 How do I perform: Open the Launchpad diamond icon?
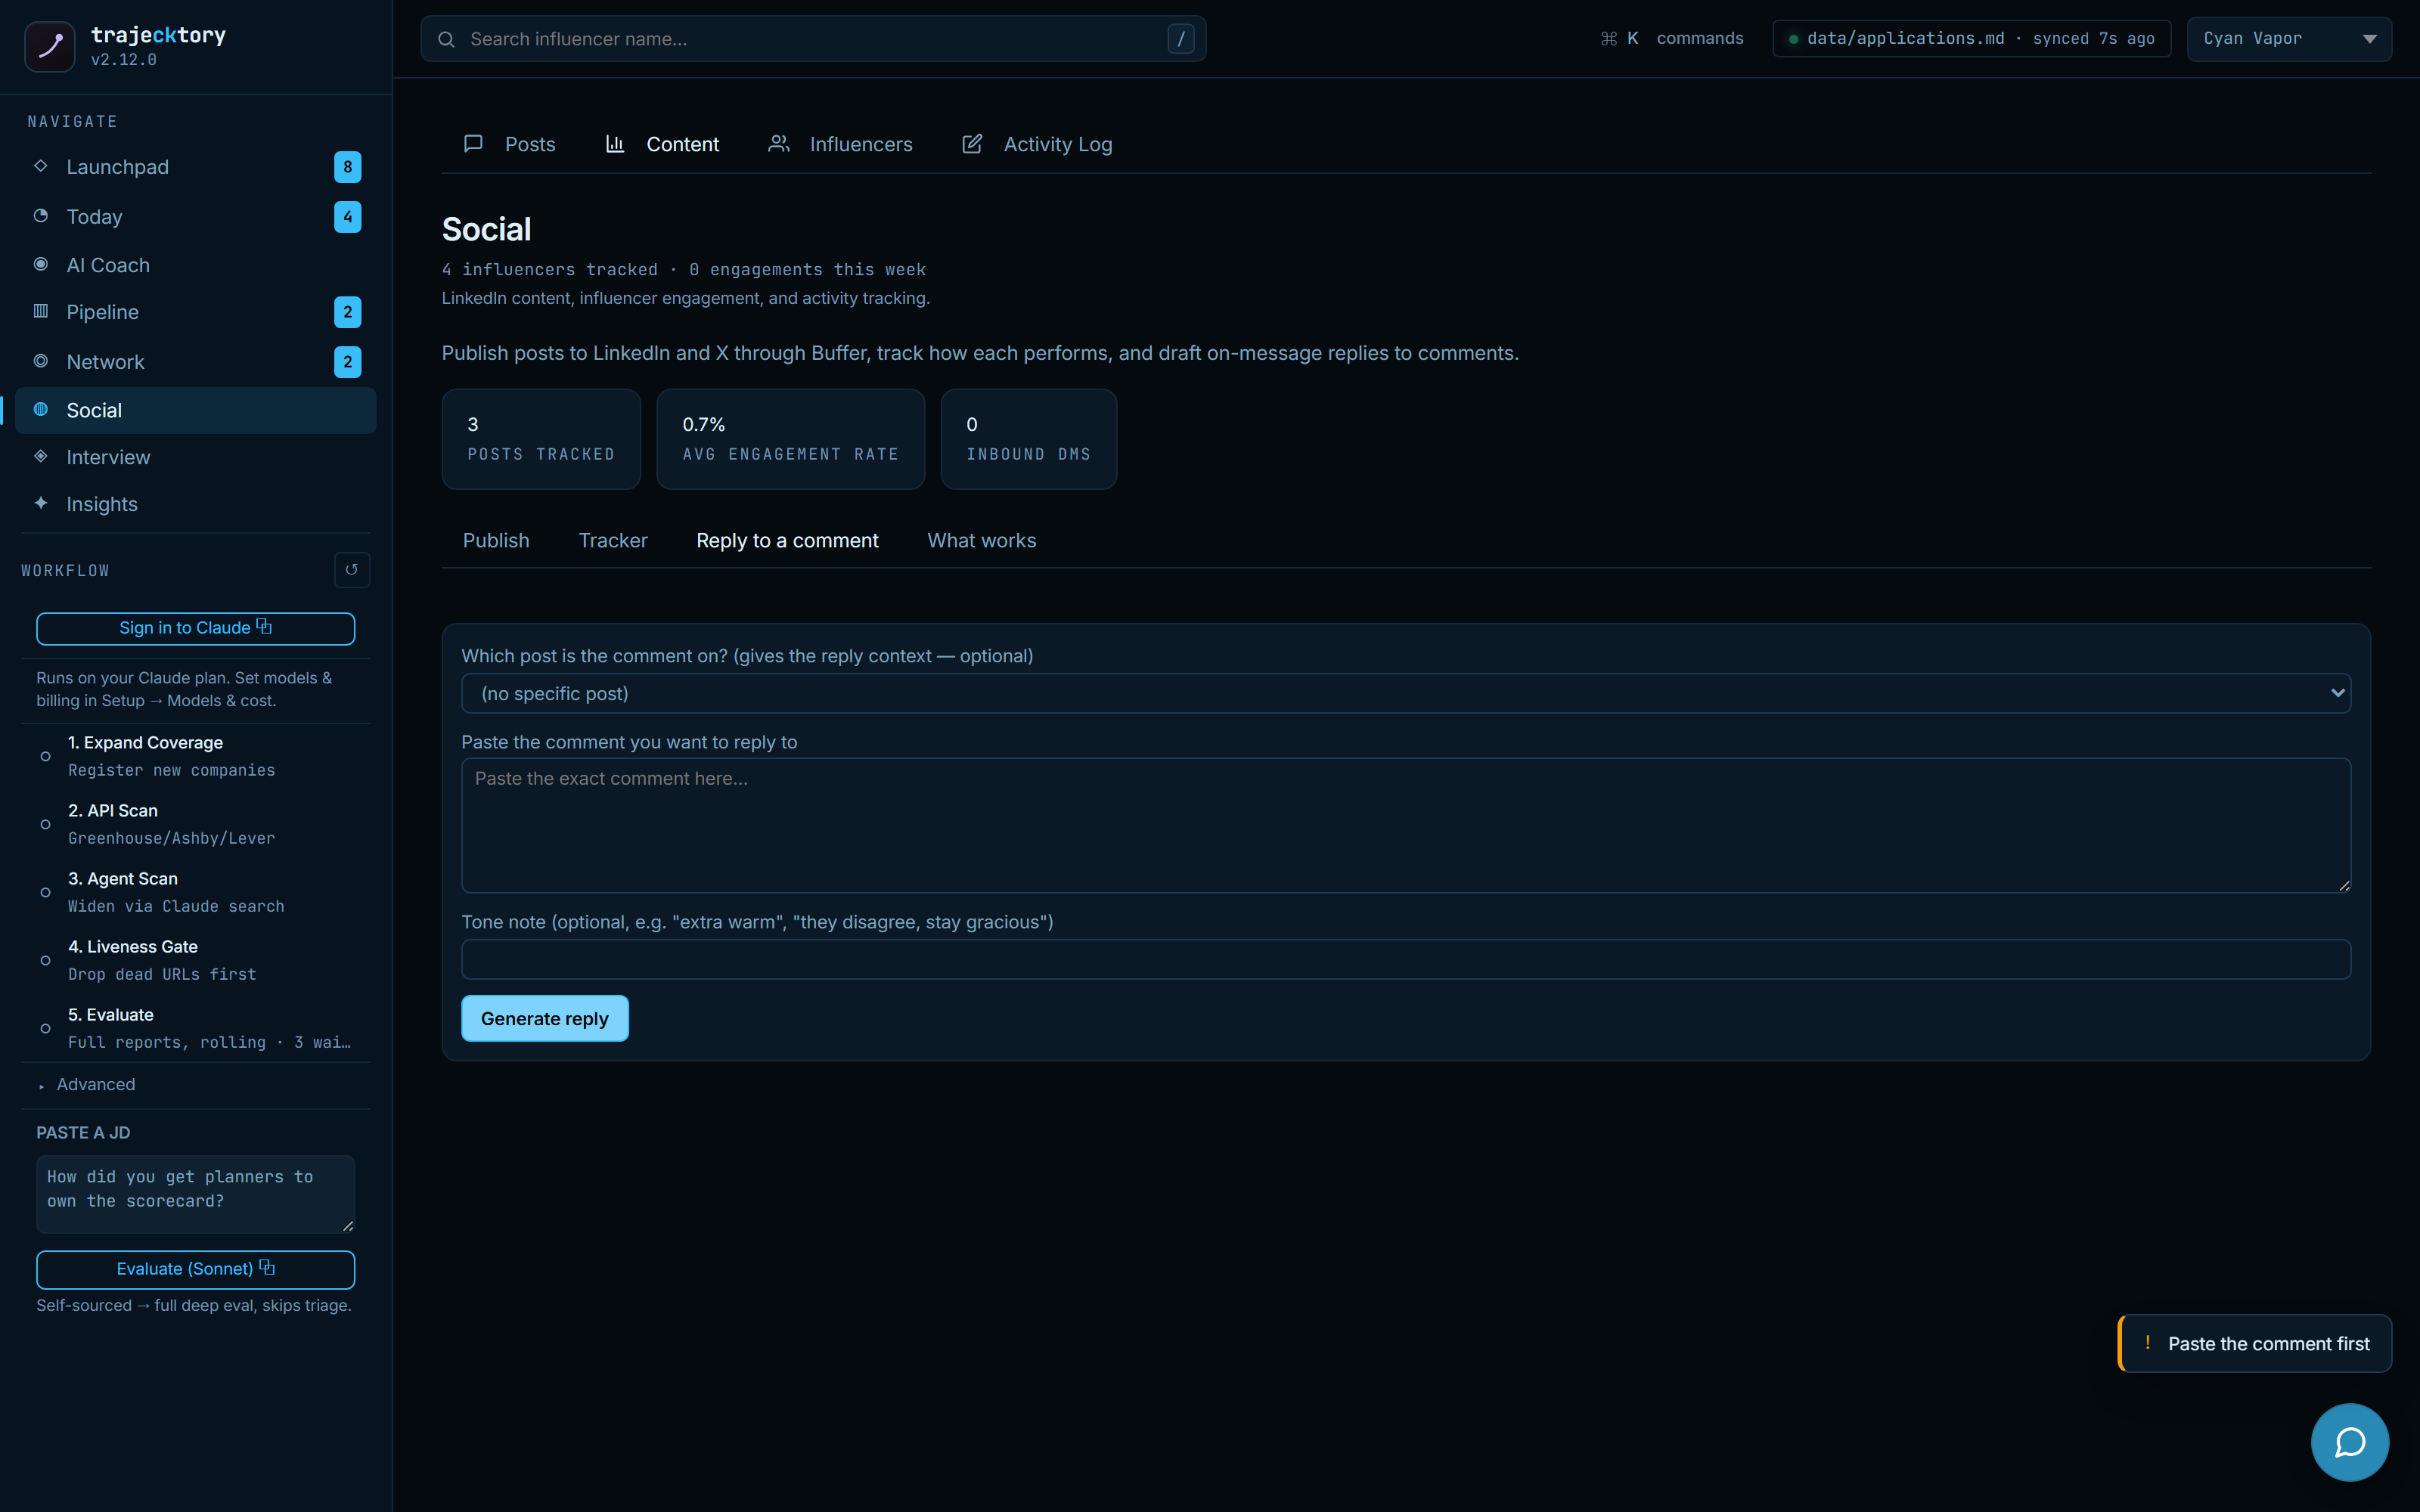(x=41, y=166)
